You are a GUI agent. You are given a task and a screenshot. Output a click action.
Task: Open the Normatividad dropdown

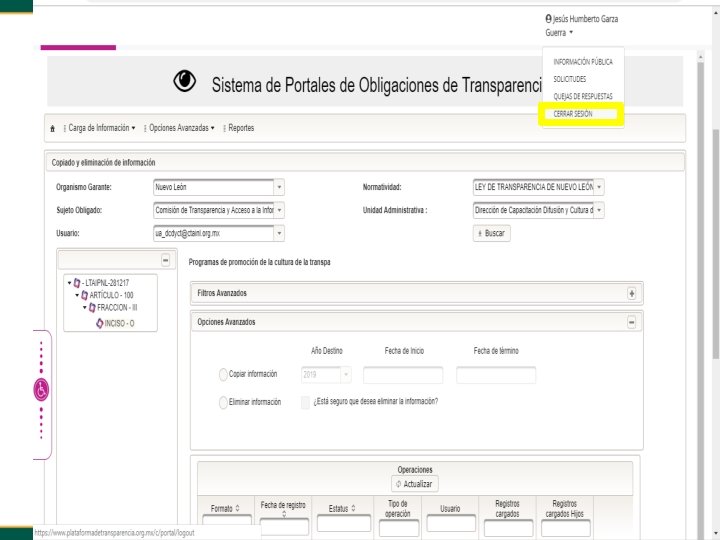tap(599, 187)
